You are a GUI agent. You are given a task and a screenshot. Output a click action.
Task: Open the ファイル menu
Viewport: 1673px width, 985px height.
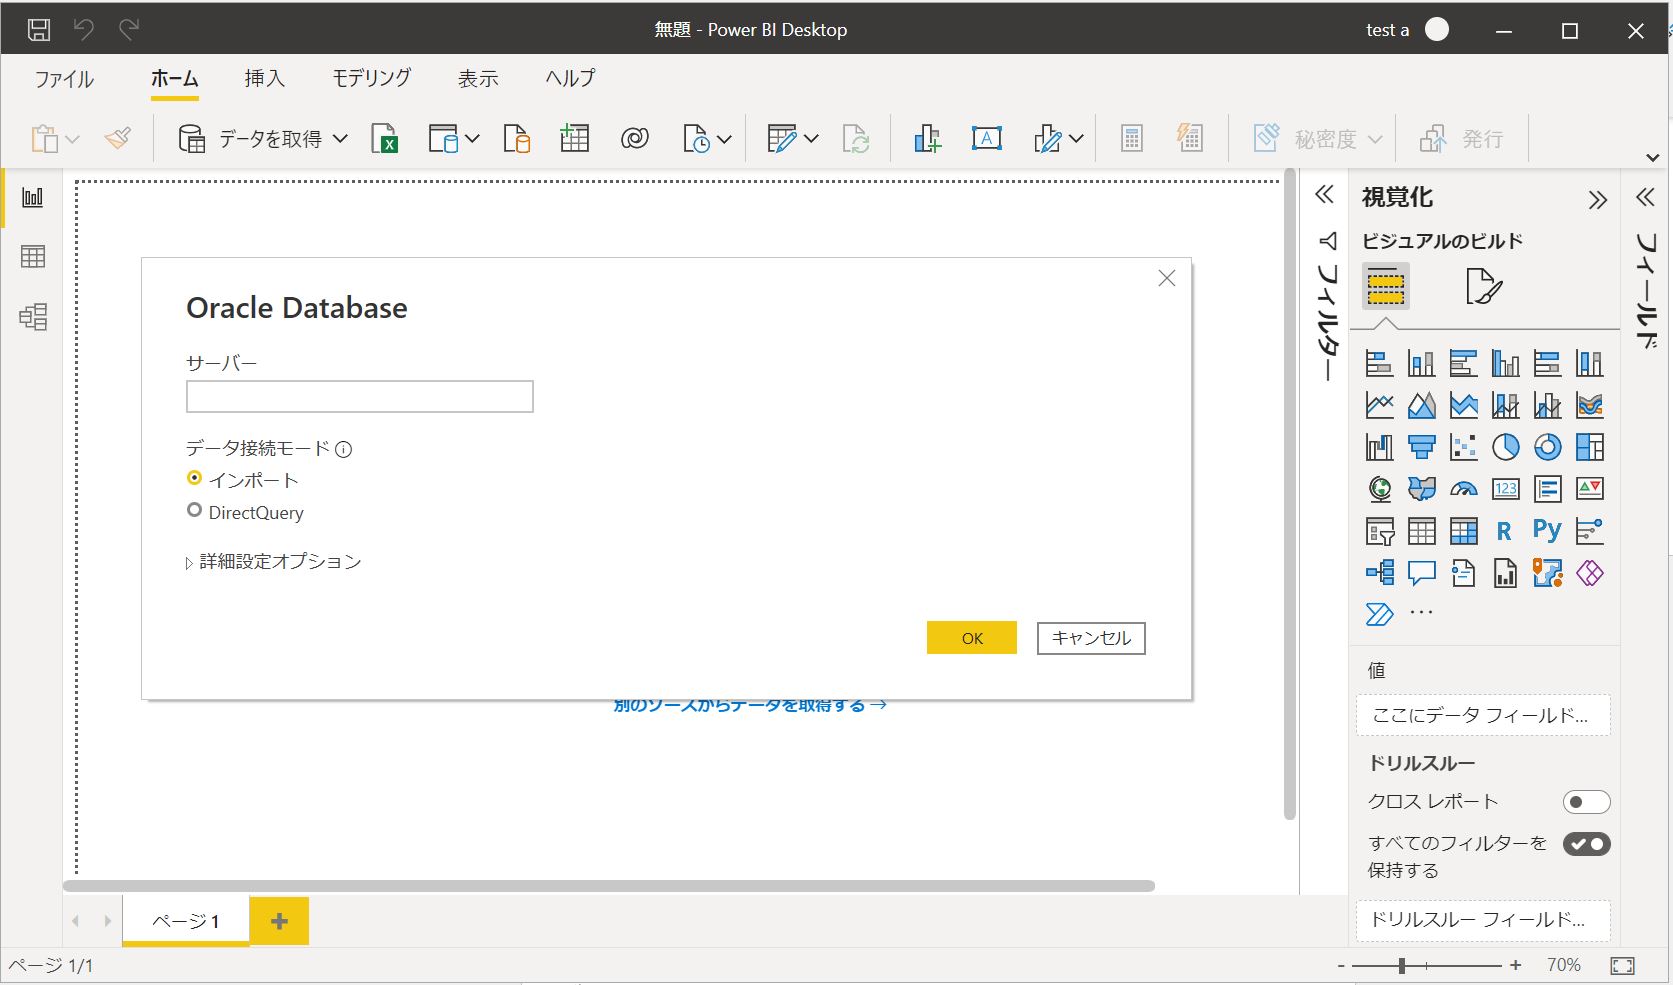pyautogui.click(x=64, y=78)
